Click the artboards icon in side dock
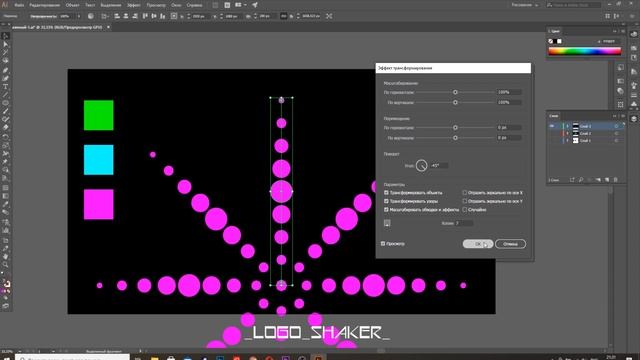Screen dimensions: 640x360 point(620,104)
